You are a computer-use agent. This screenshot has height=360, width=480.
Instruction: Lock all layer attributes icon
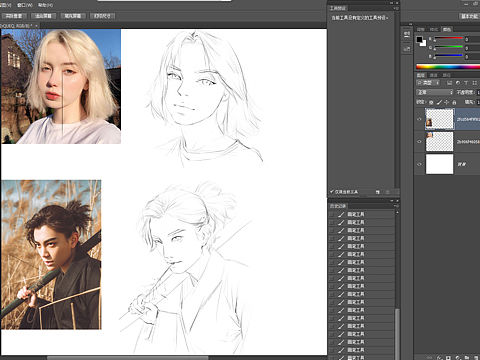point(454,102)
